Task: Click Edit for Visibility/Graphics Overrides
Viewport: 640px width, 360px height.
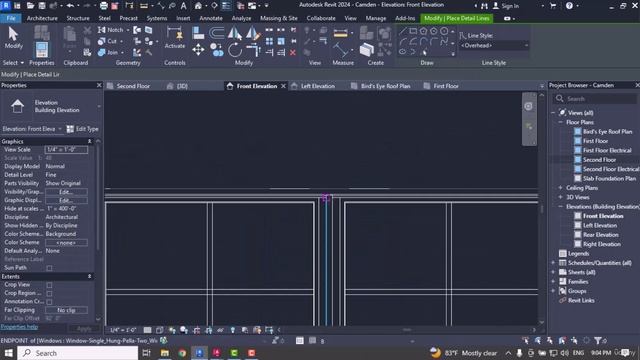Action: pos(66,192)
